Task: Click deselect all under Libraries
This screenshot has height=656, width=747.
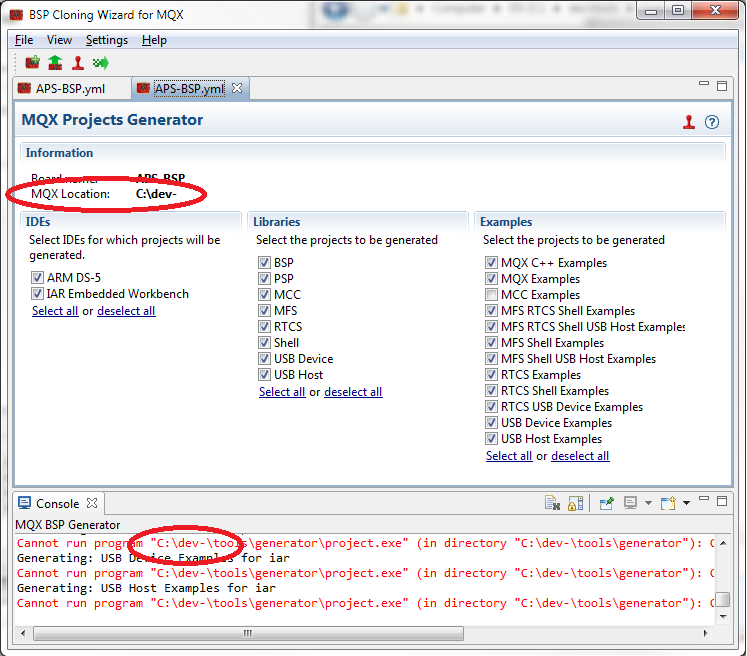Action: coord(353,392)
